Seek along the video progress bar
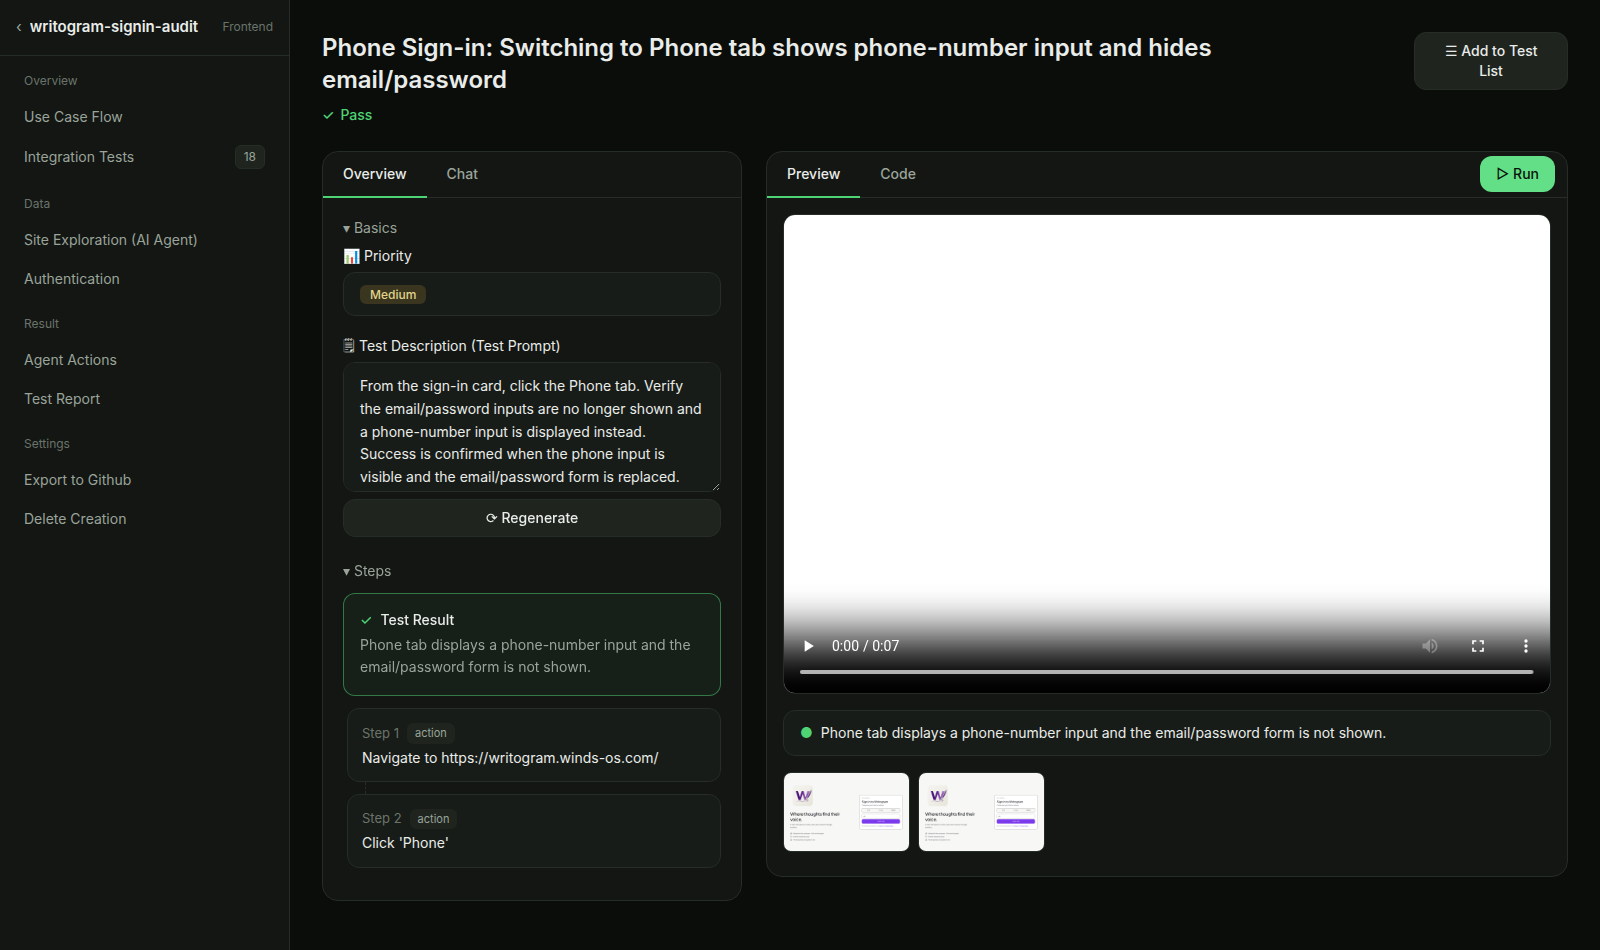 pos(1166,672)
